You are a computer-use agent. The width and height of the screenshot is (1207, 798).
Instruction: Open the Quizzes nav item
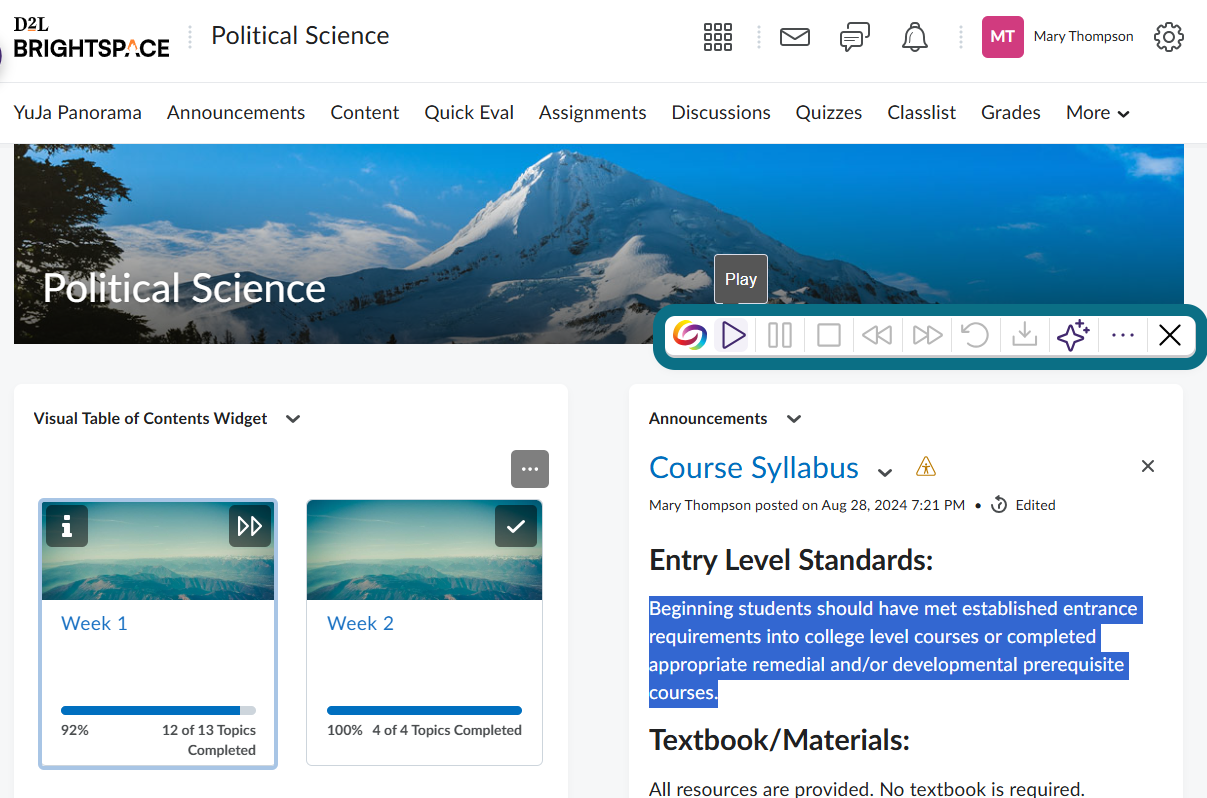click(x=829, y=112)
